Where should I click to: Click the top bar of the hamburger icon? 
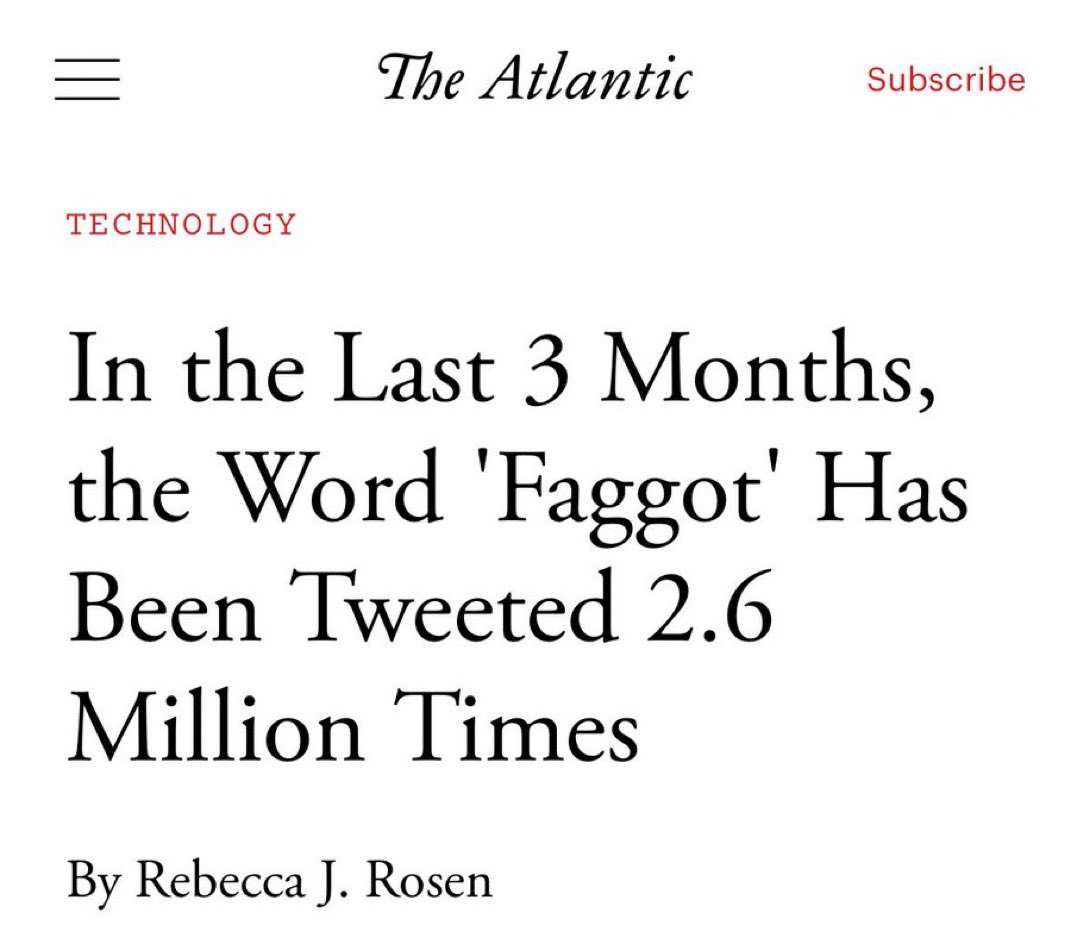[87, 60]
